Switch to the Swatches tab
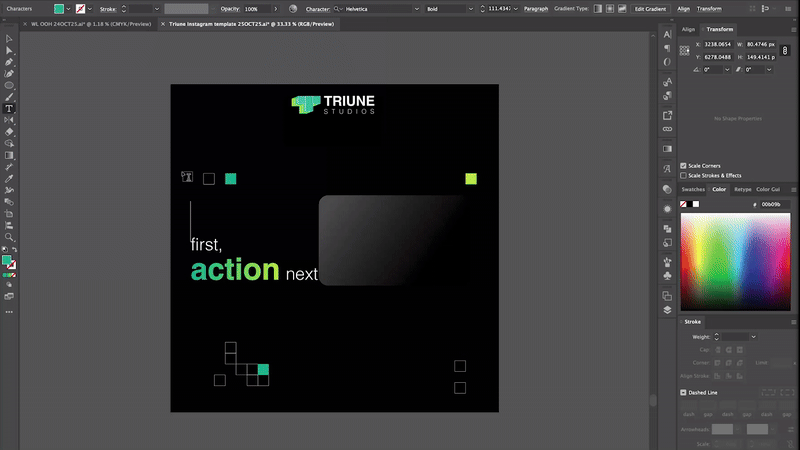Viewport: 800px width, 450px height. (693, 189)
